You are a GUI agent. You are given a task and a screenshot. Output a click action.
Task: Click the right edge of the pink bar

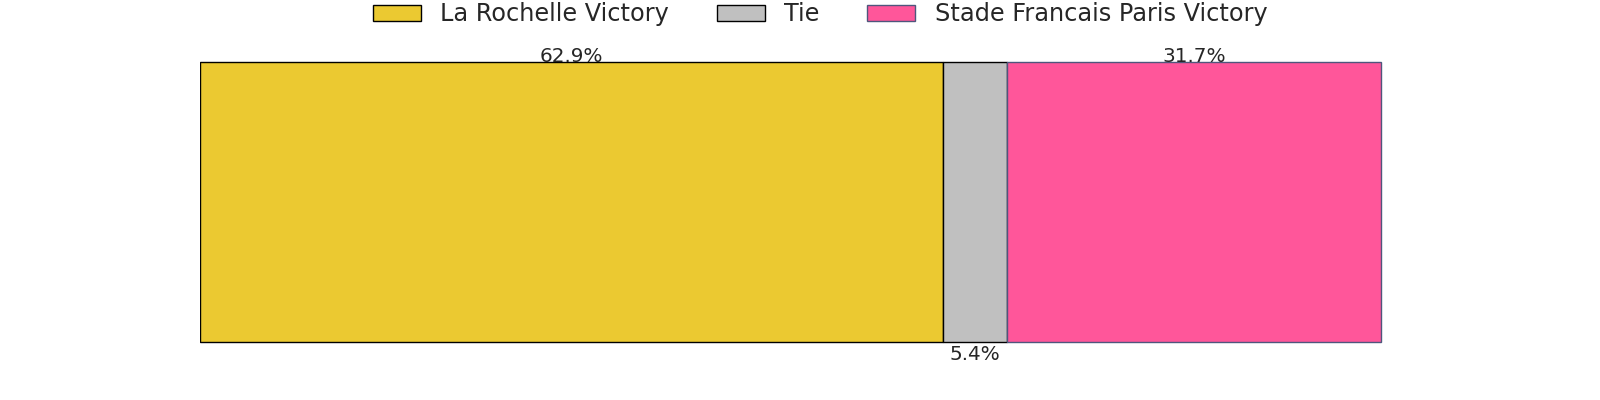pyautogui.click(x=1381, y=202)
